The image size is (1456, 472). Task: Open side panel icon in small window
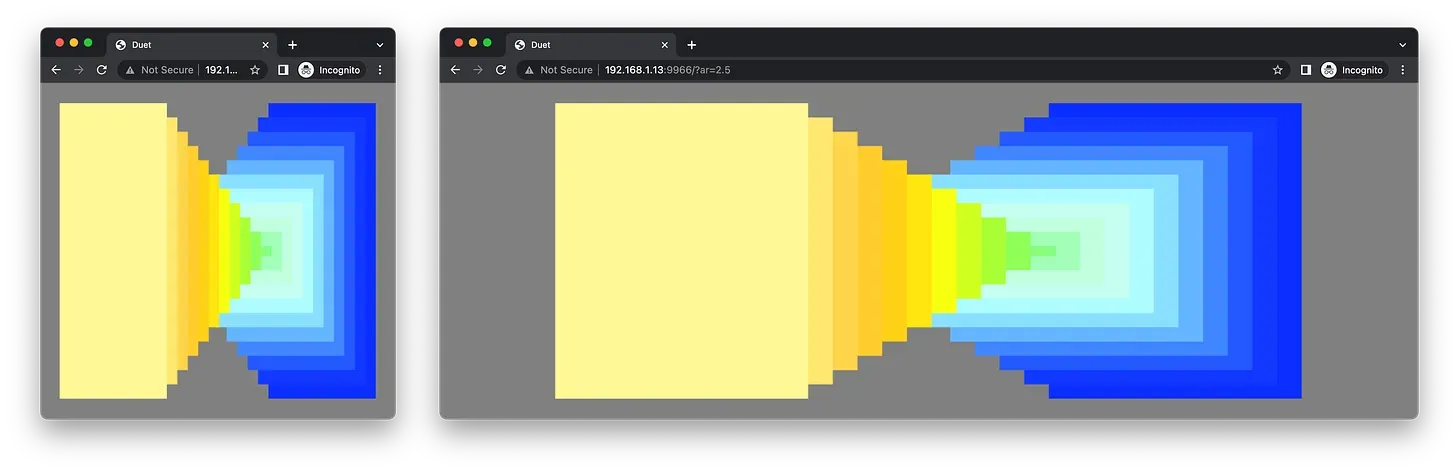click(283, 70)
